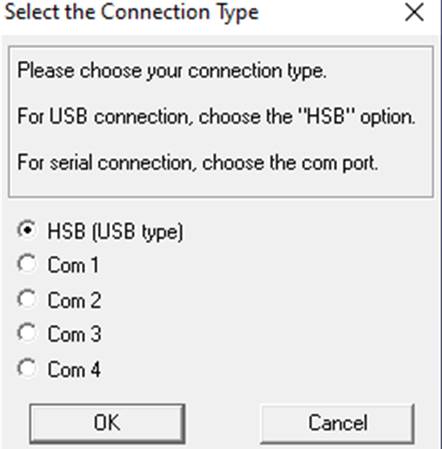
Task: Click the "Please choose your connection type." line
Action: click(172, 71)
